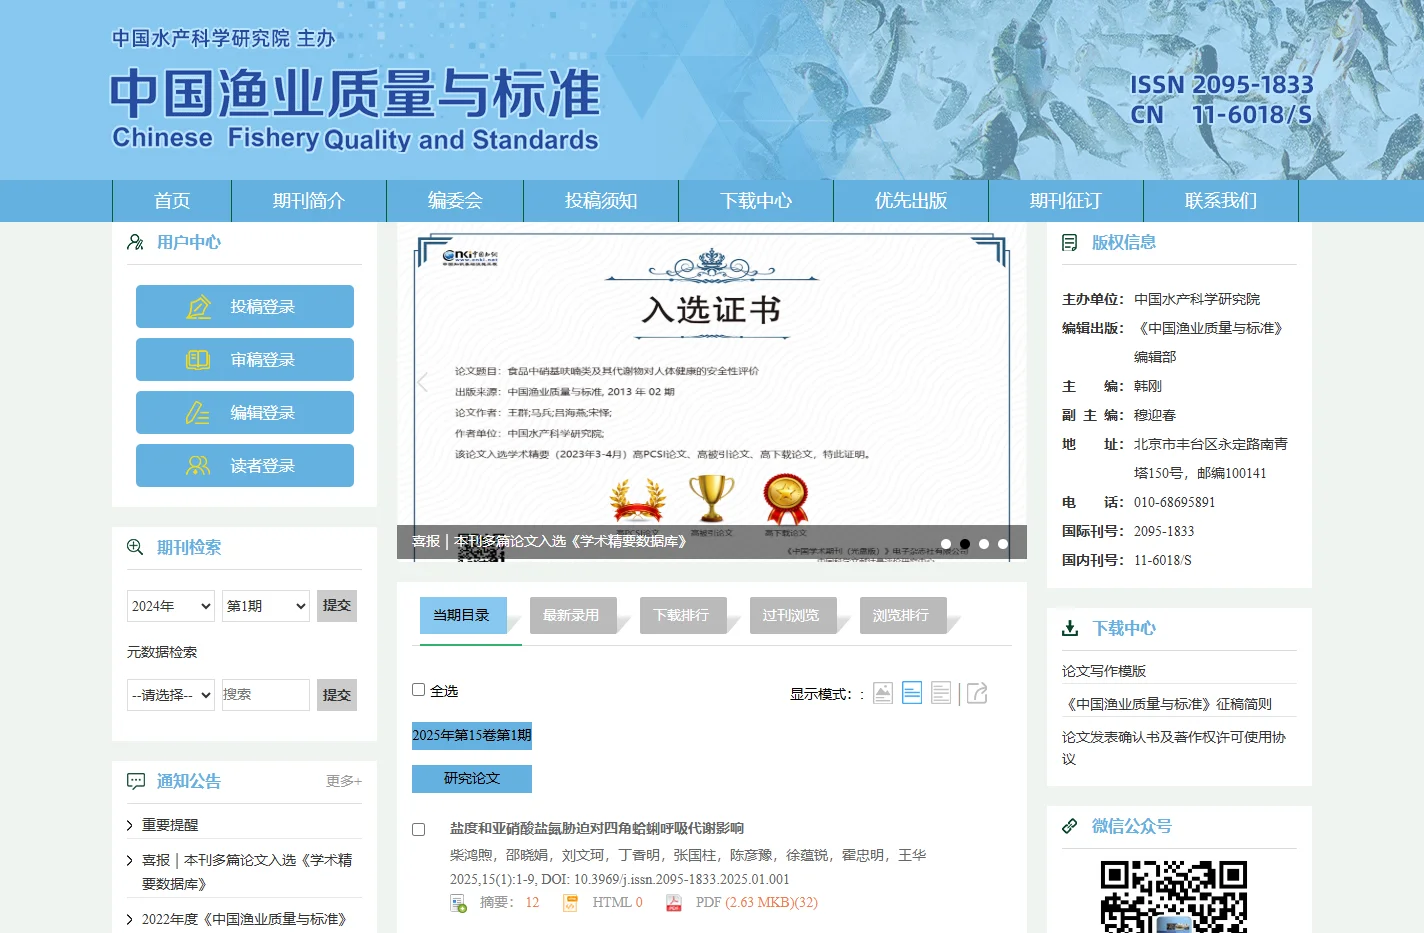This screenshot has width=1424, height=933.
Task: Click the 2025年第15卷第1期 issue label
Action: (x=472, y=735)
